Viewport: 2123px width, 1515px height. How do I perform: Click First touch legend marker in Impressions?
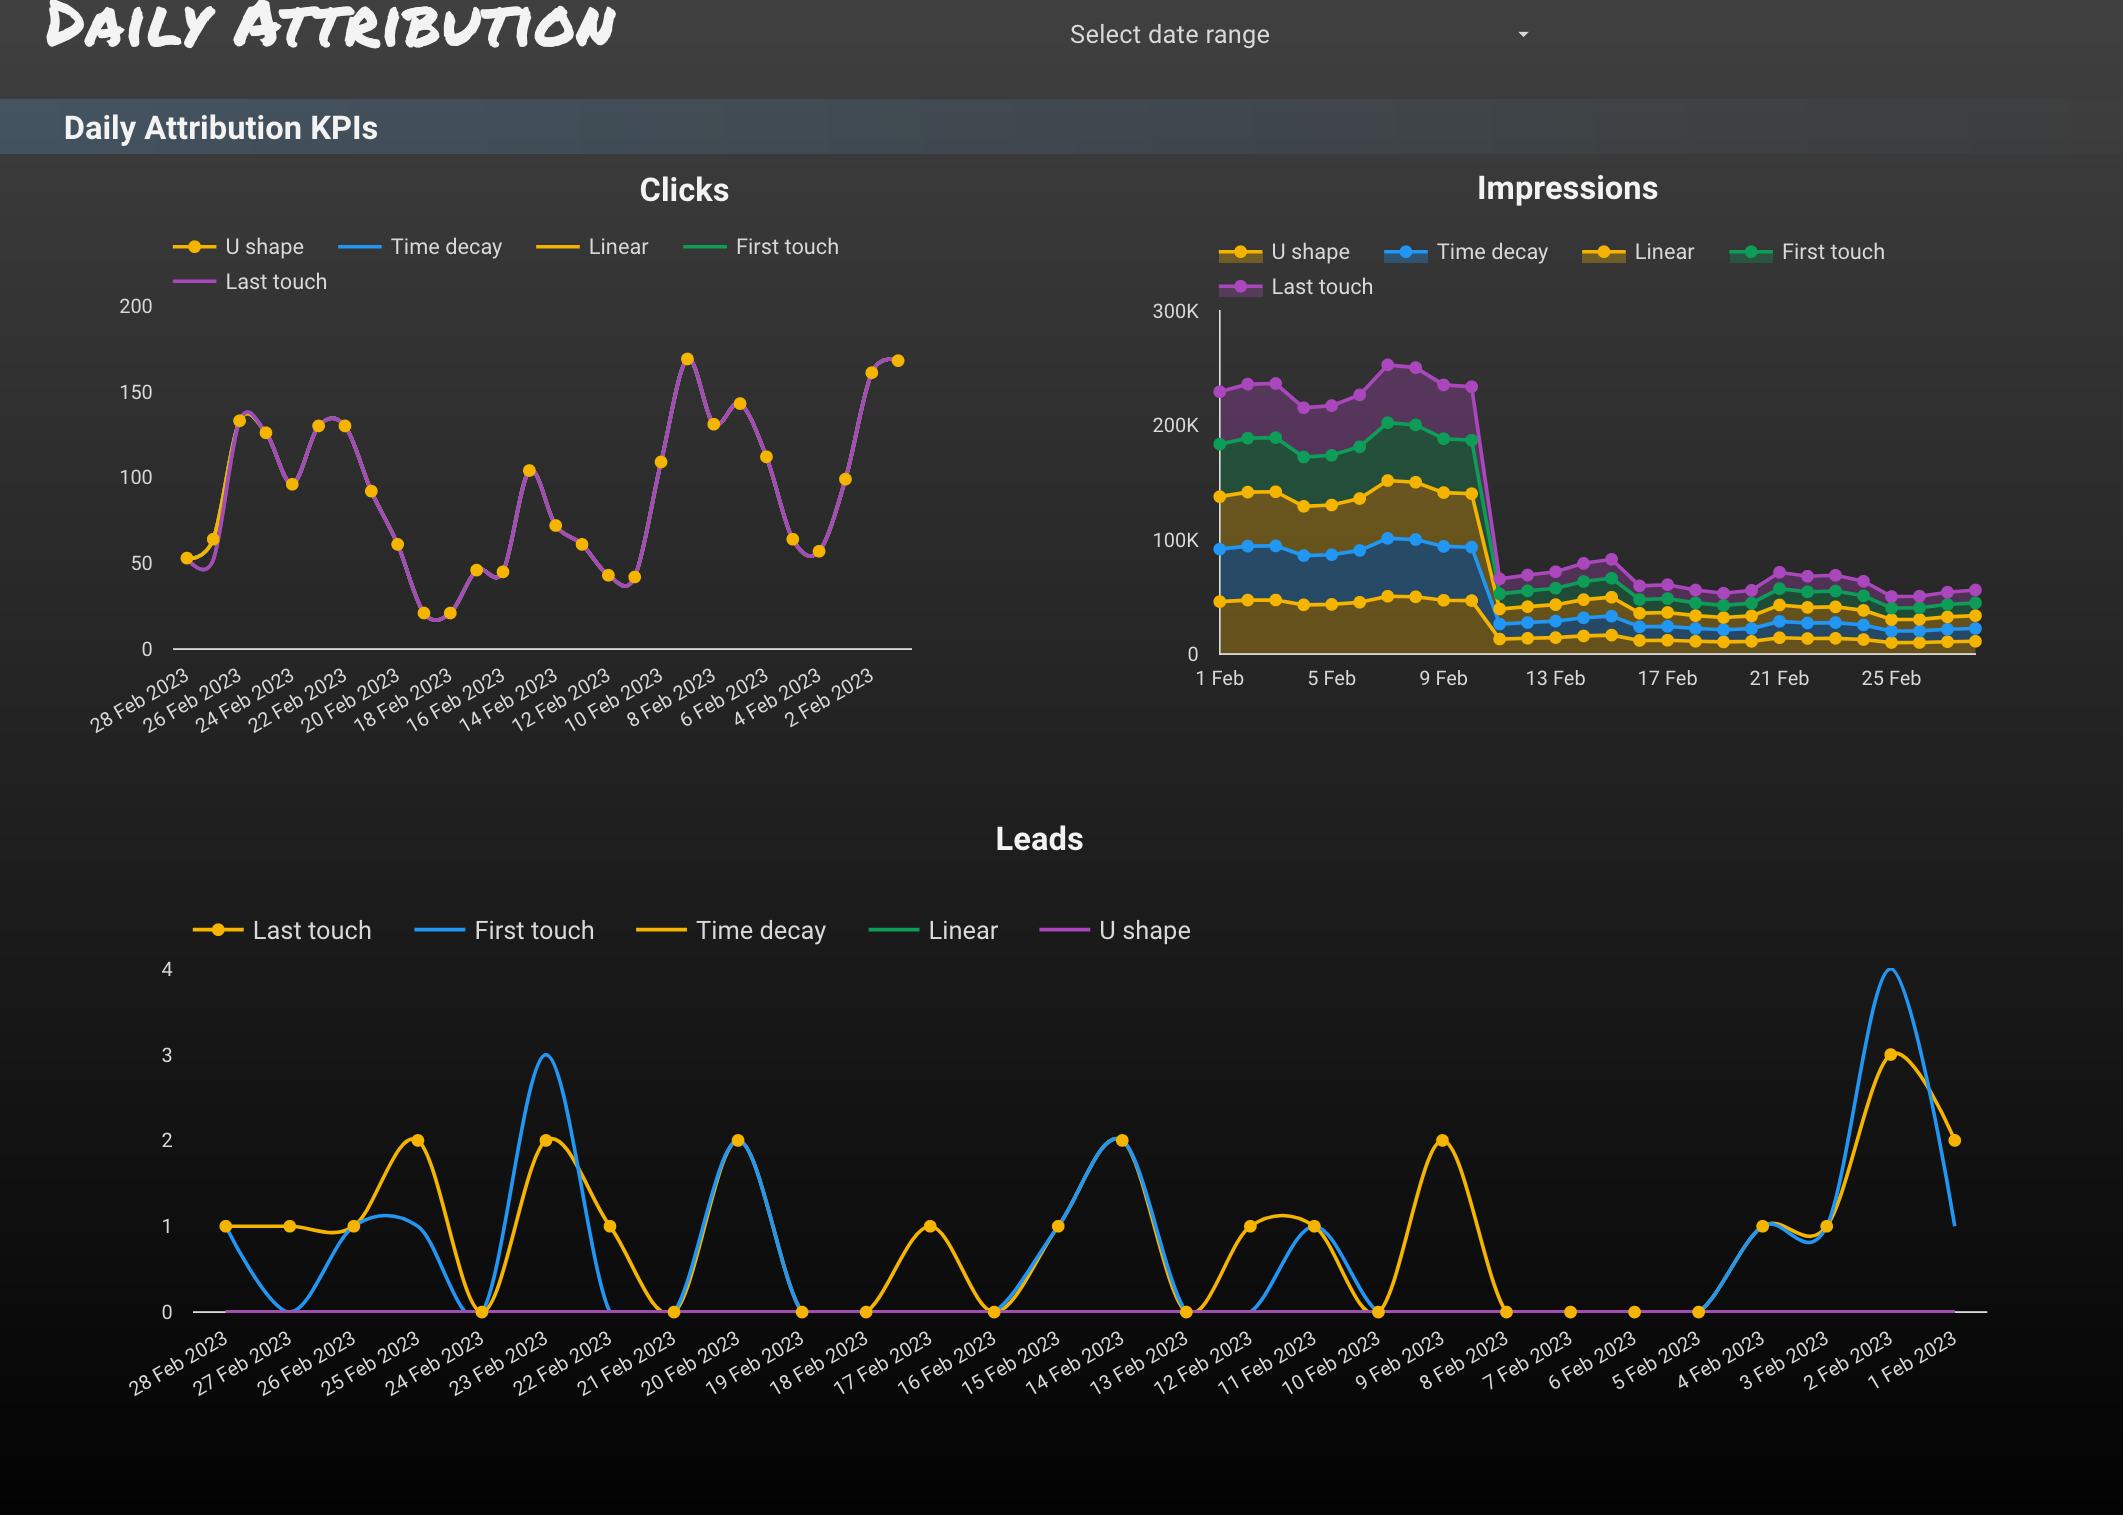click(x=1750, y=253)
